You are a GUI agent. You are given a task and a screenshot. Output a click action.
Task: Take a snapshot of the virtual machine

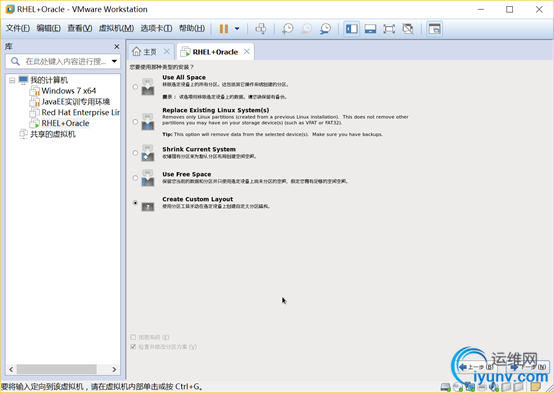coord(288,29)
